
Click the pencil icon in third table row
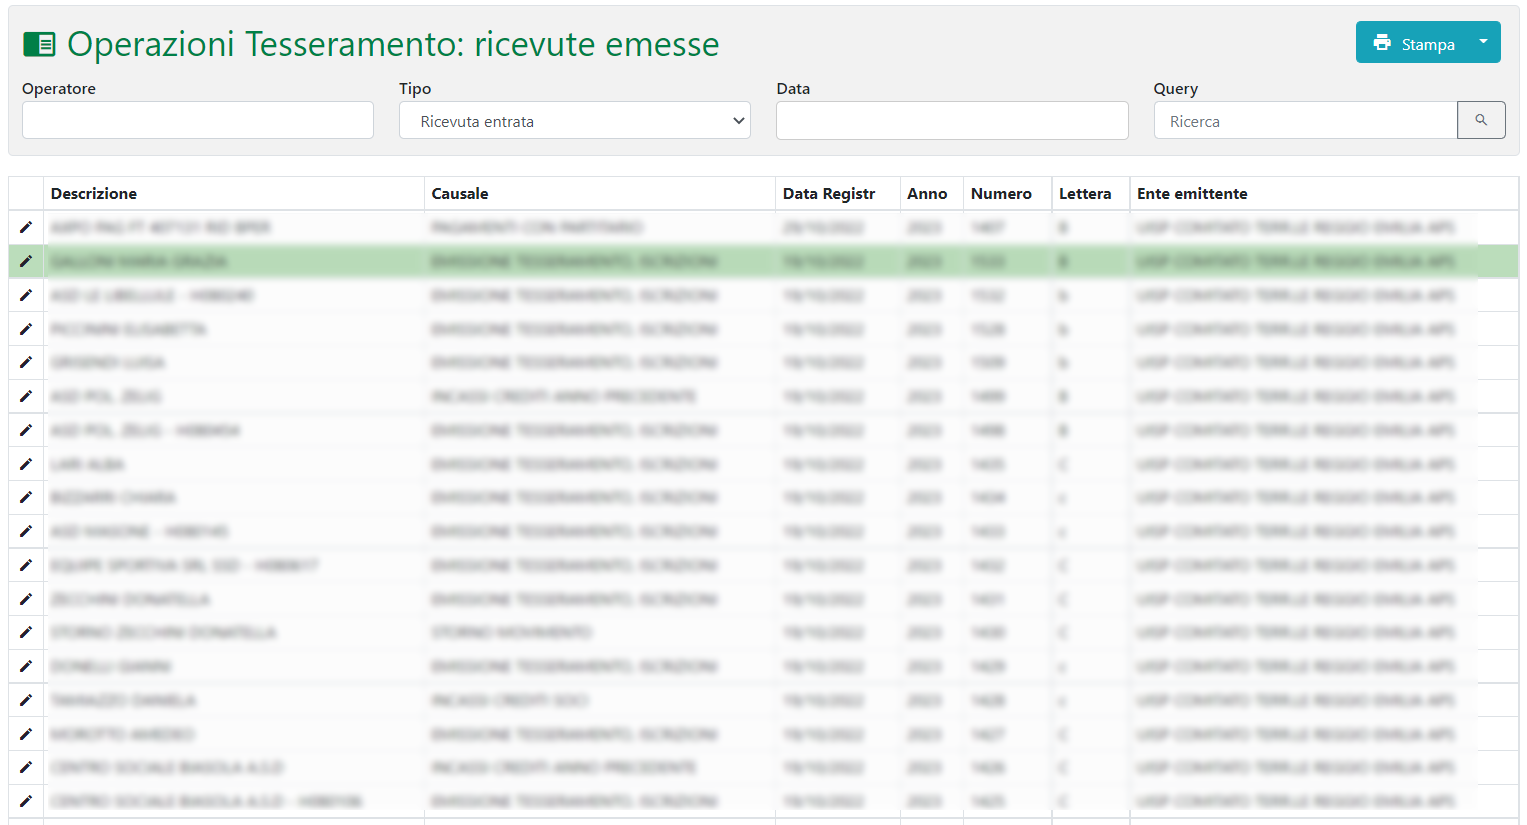coord(26,295)
